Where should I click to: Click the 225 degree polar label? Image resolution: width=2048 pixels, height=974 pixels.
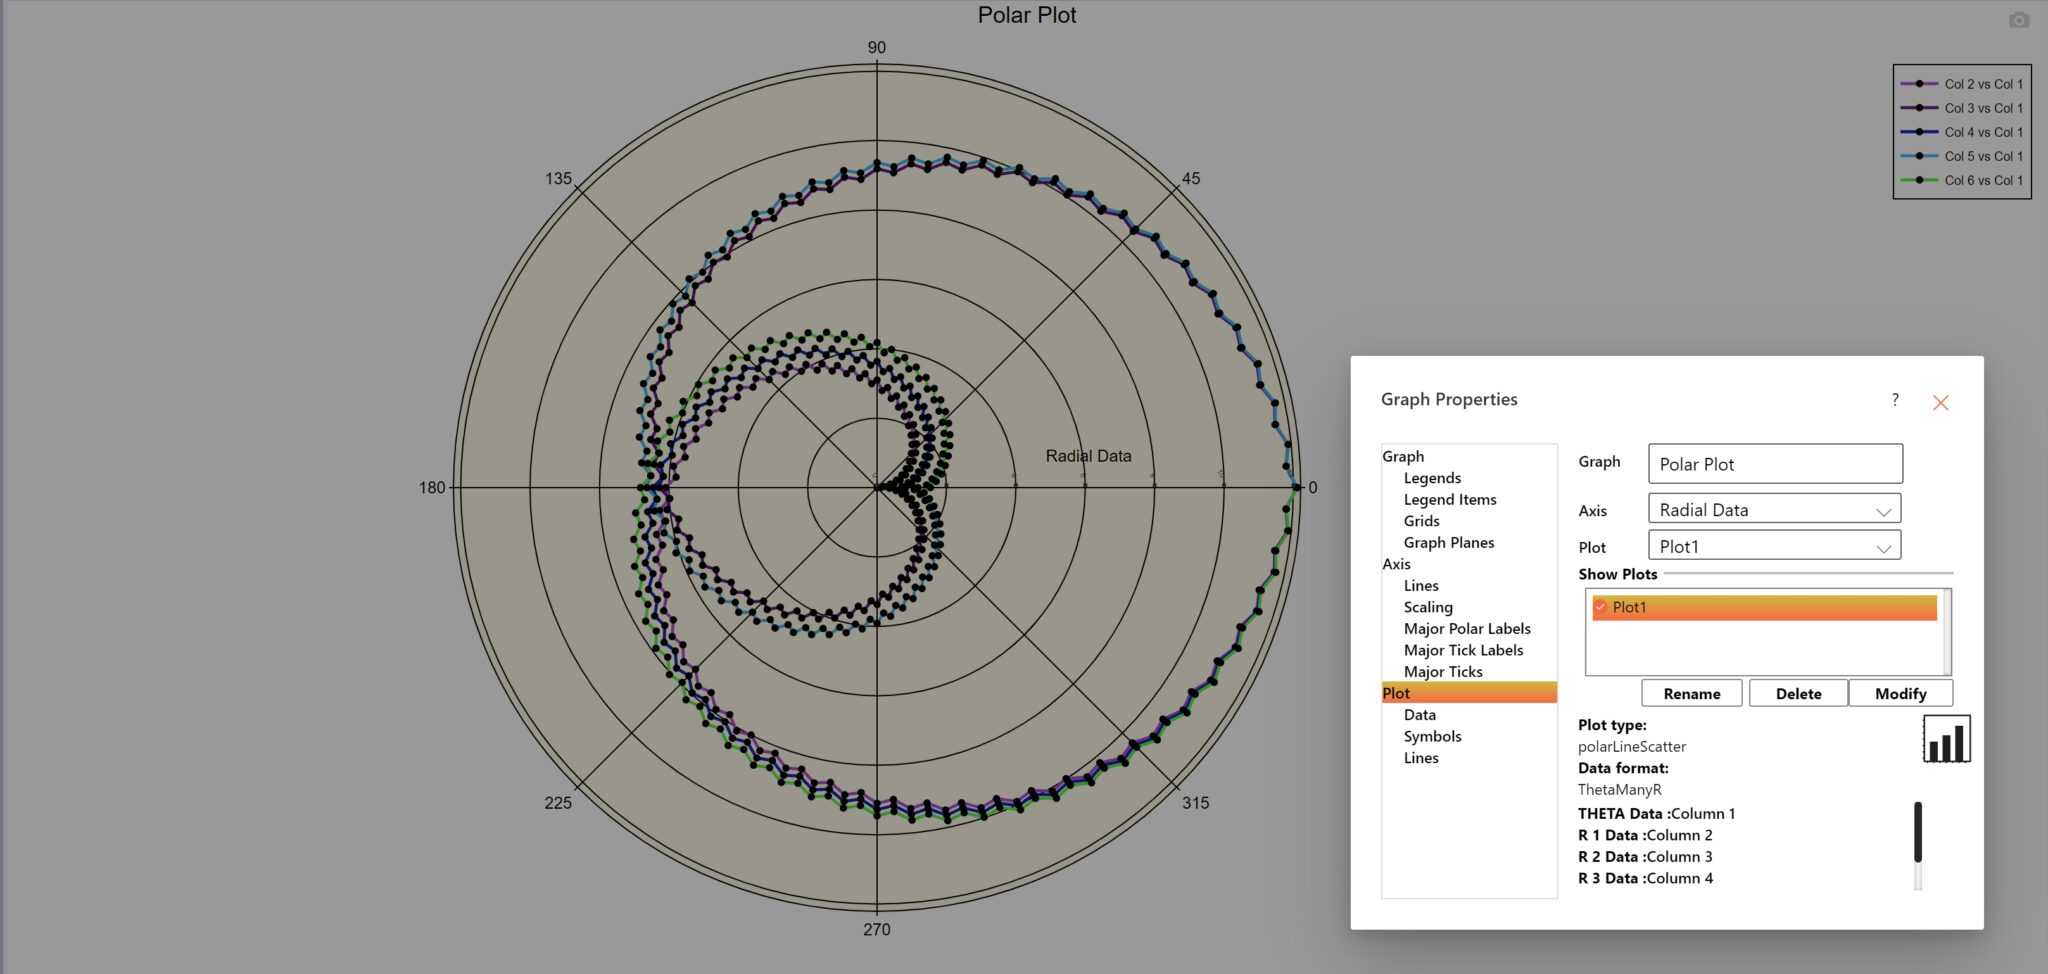[558, 803]
